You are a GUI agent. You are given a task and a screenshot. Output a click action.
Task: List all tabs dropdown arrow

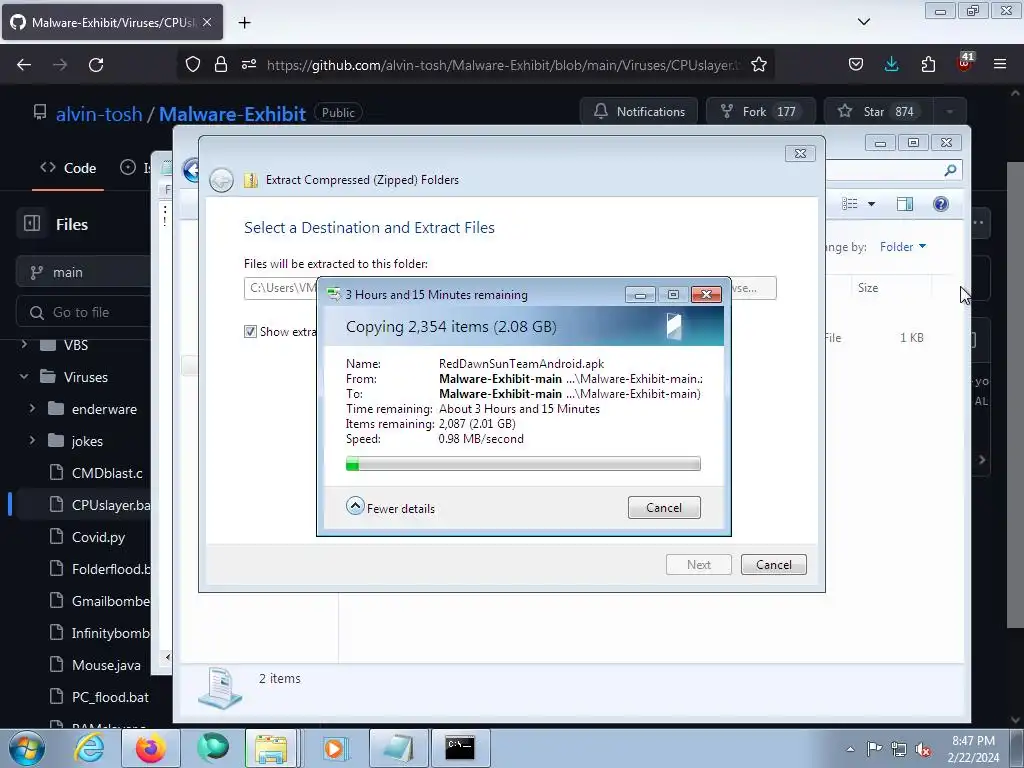pyautogui.click(x=863, y=22)
